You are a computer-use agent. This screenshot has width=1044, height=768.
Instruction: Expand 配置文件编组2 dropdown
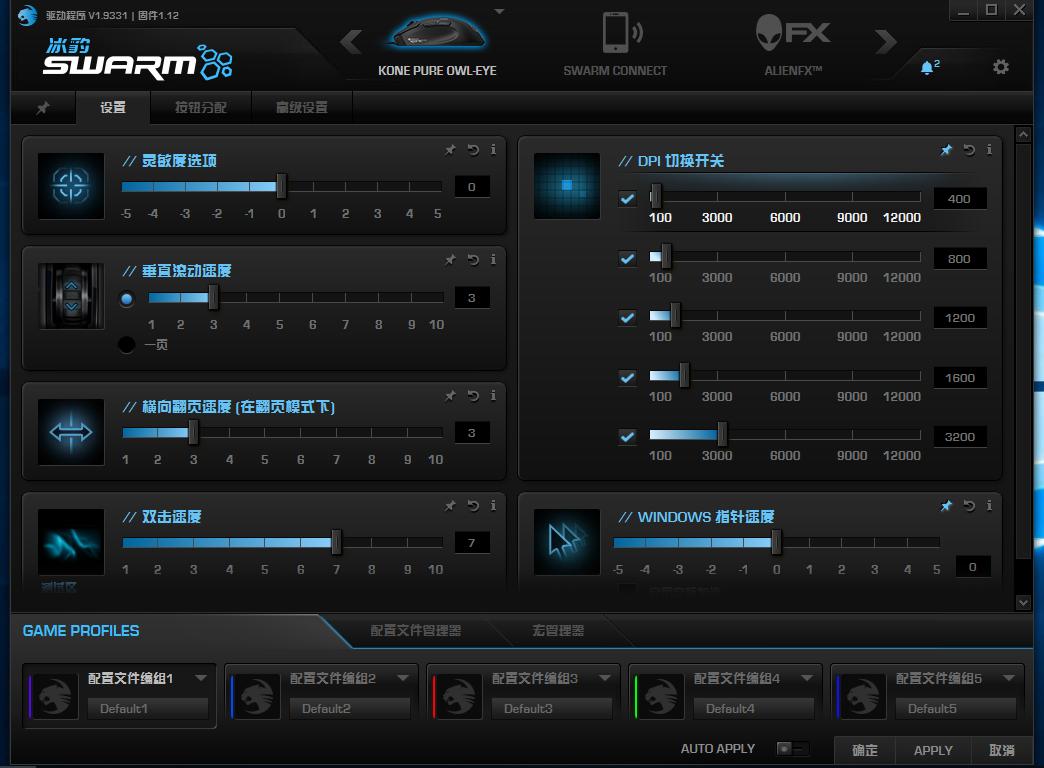[x=403, y=678]
